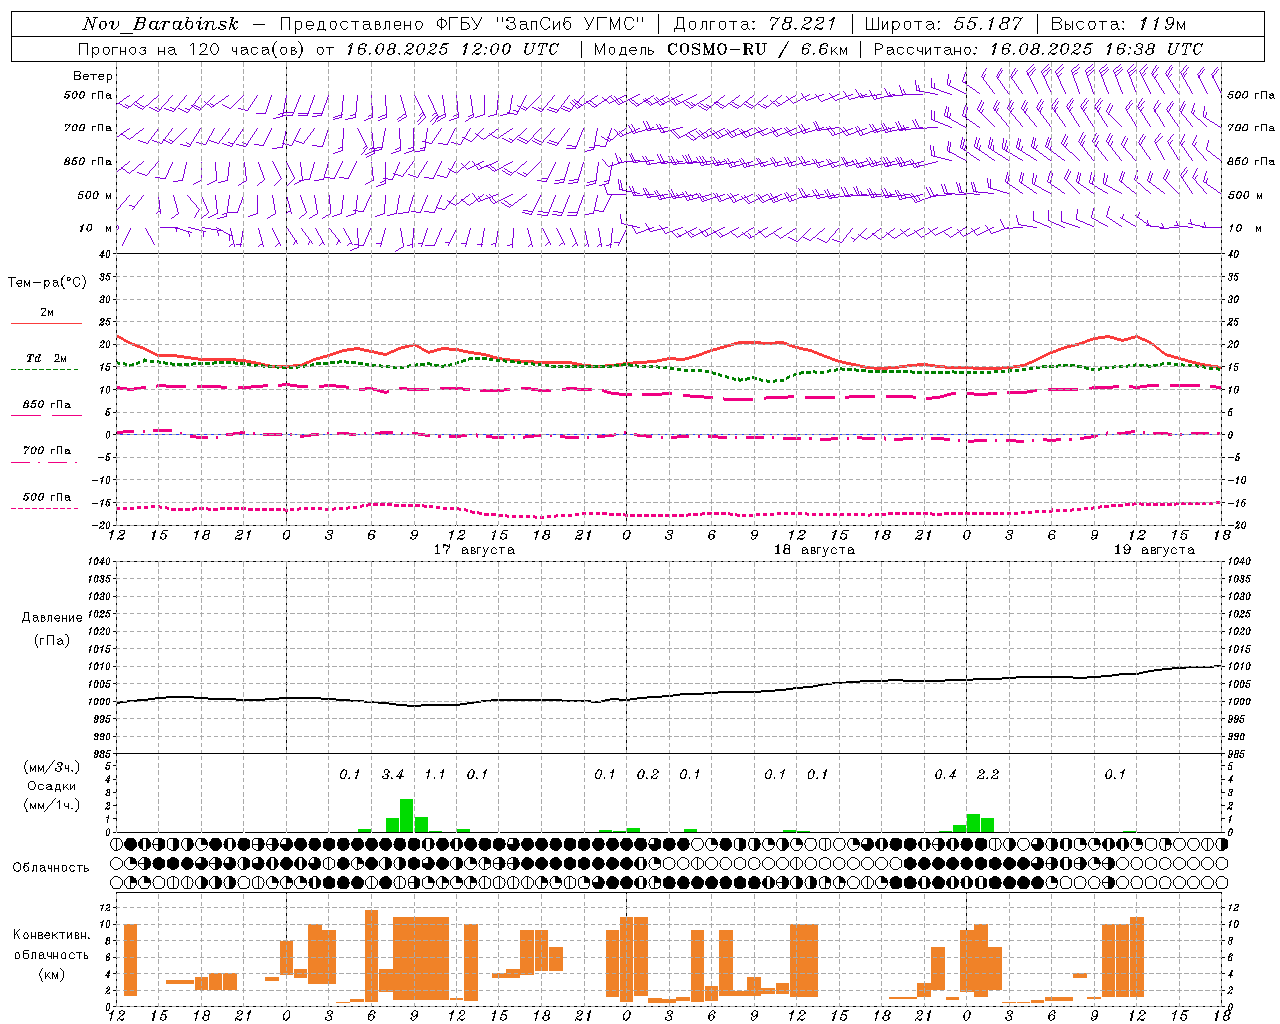Click the (км) convective cloud unit label
This screenshot has height=1024, width=1280.
[52, 974]
